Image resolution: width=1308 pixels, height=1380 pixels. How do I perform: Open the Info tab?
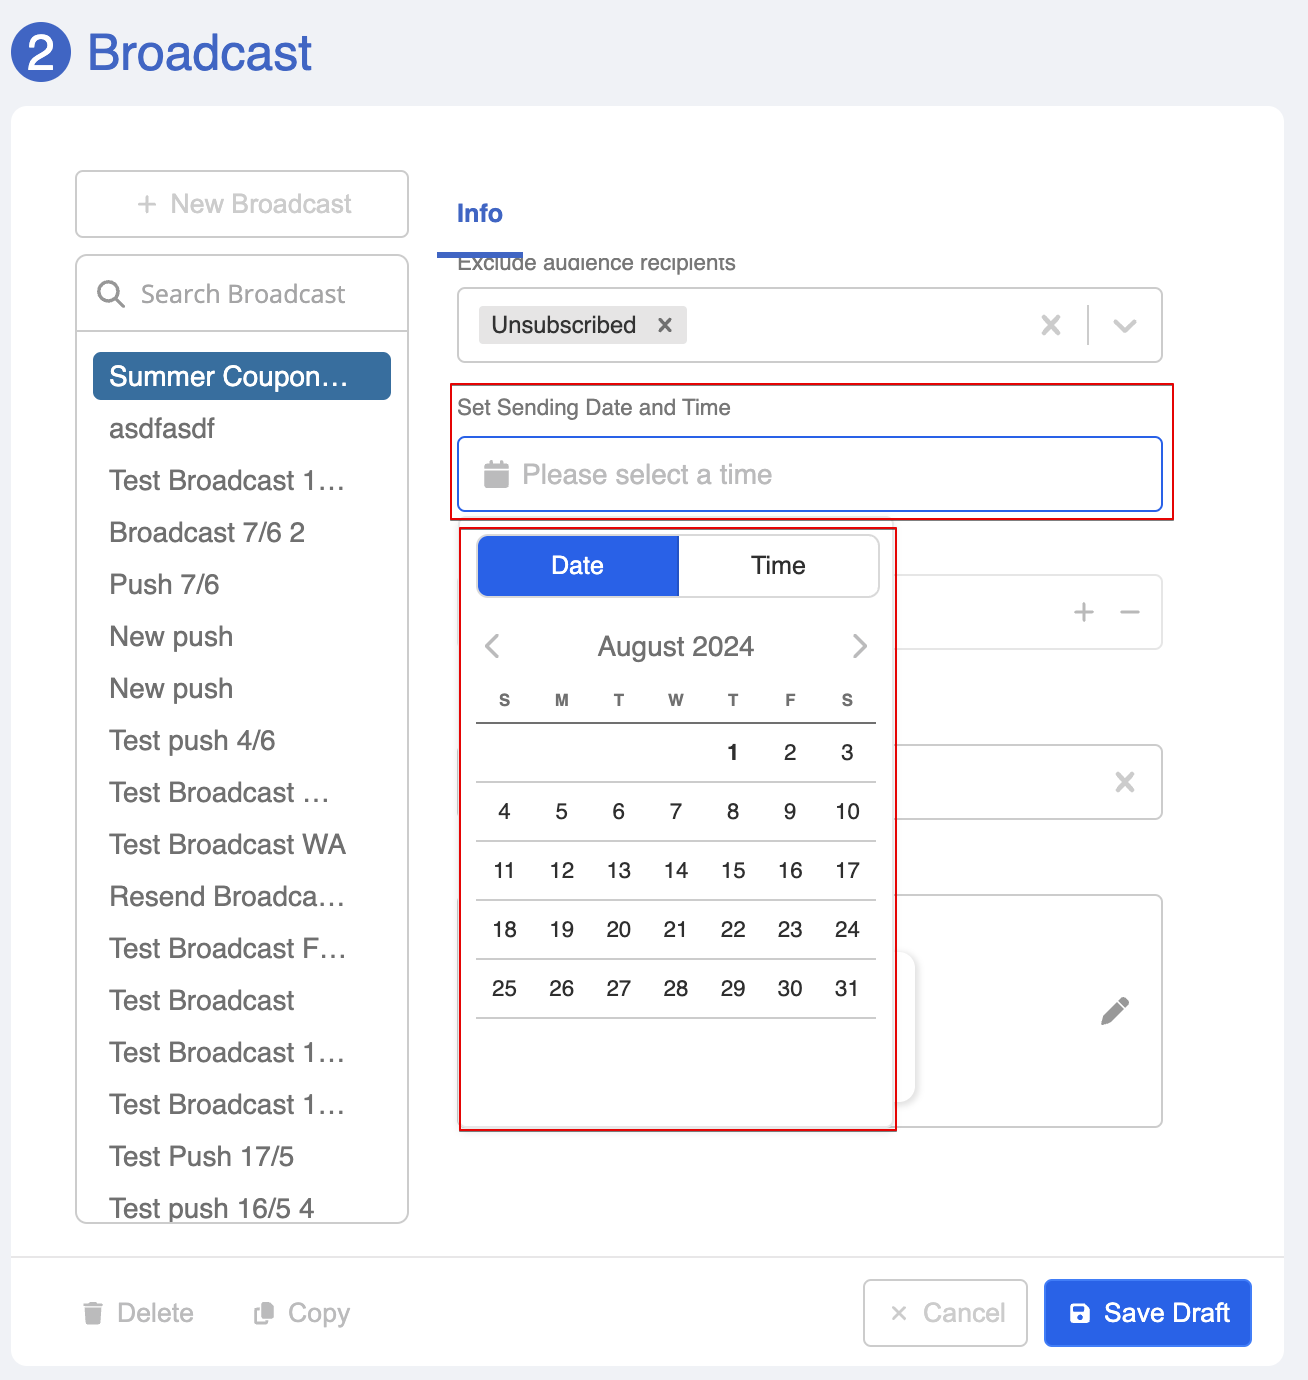tap(479, 213)
